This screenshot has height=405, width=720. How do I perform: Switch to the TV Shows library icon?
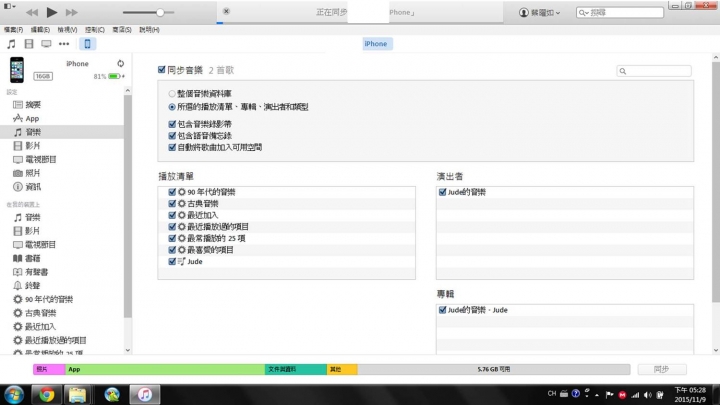[x=46, y=44]
